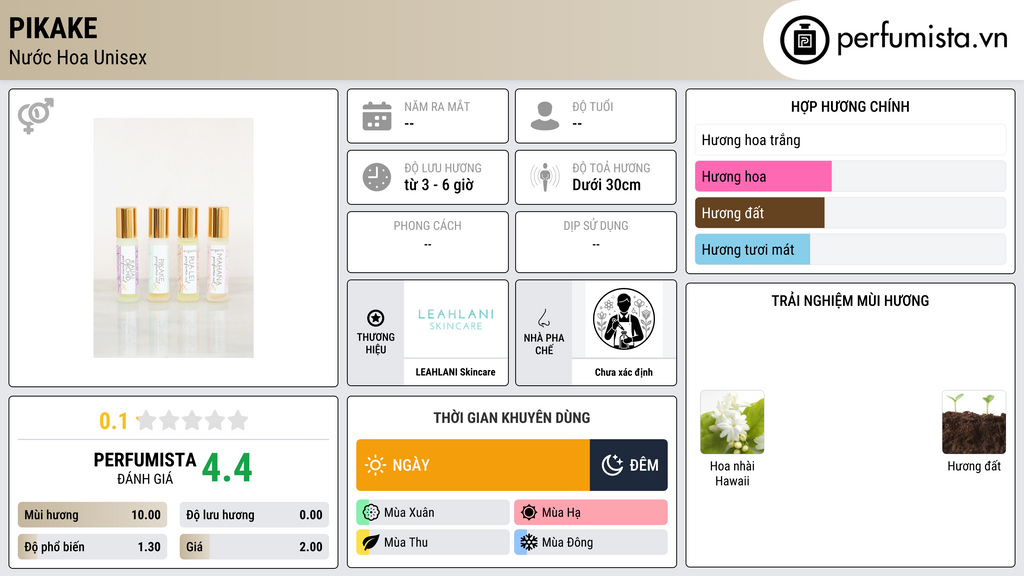
Task: Click the NĂM RA MẮT label
Action: (x=437, y=106)
